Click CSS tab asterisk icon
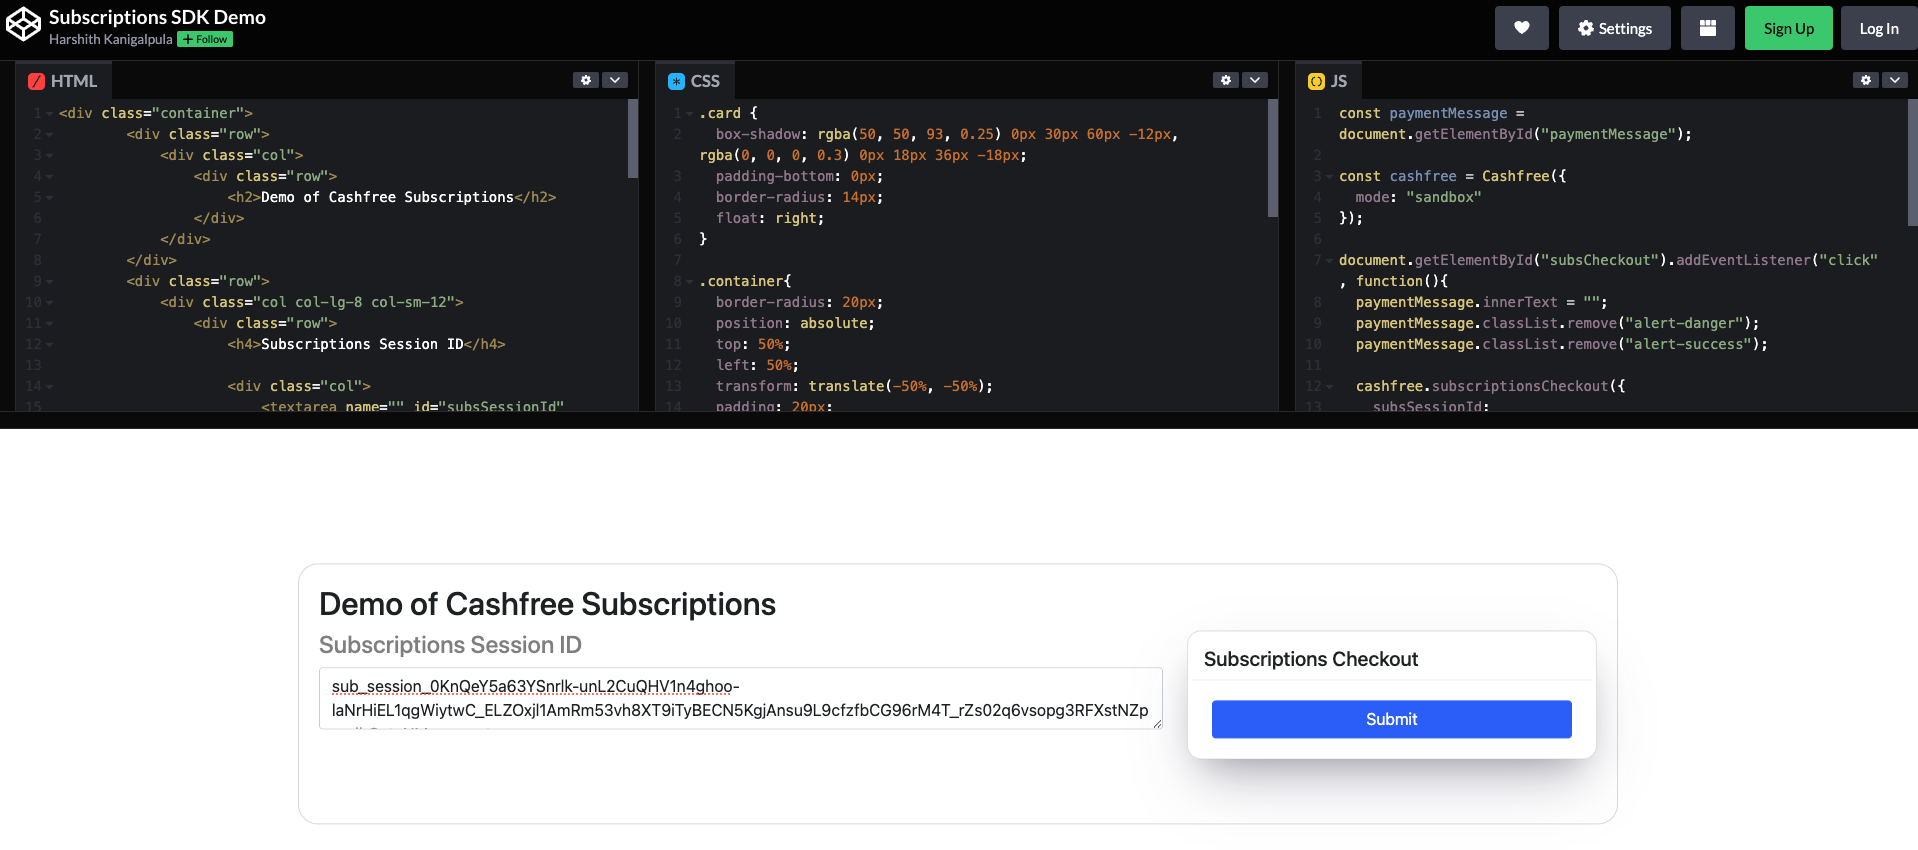The width and height of the screenshot is (1918, 850). click(x=676, y=82)
